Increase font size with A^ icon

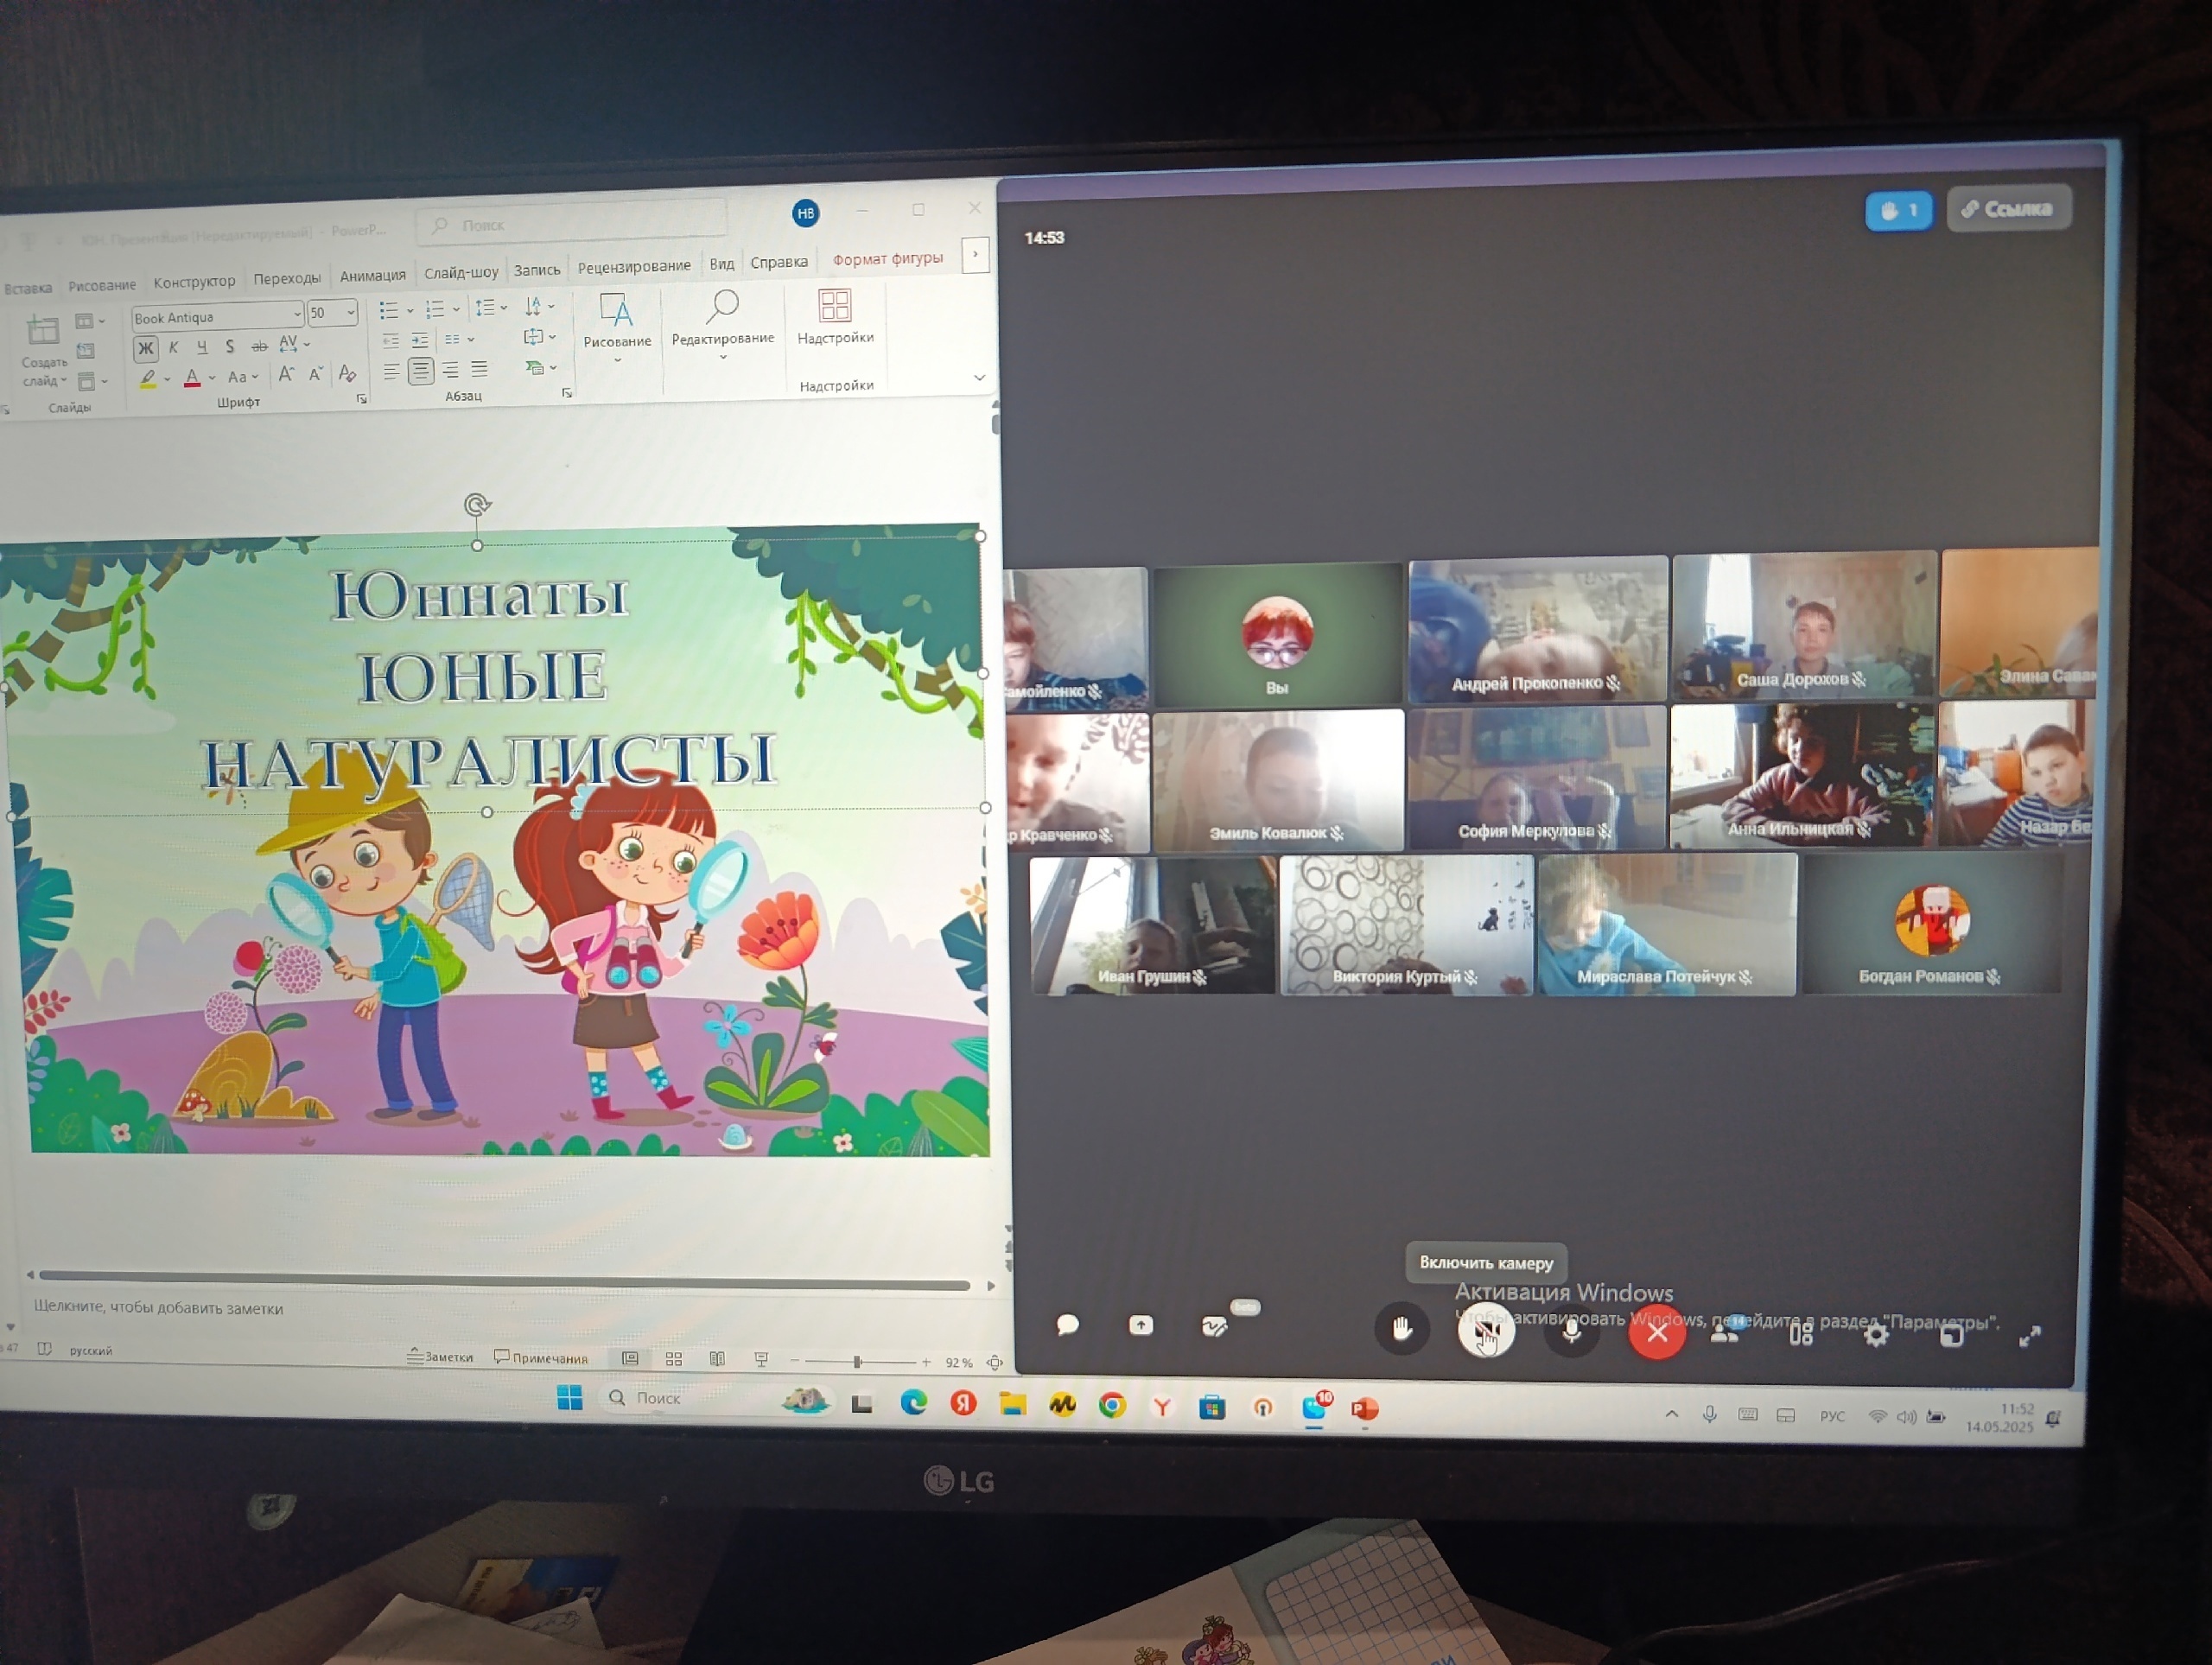pyautogui.click(x=286, y=375)
